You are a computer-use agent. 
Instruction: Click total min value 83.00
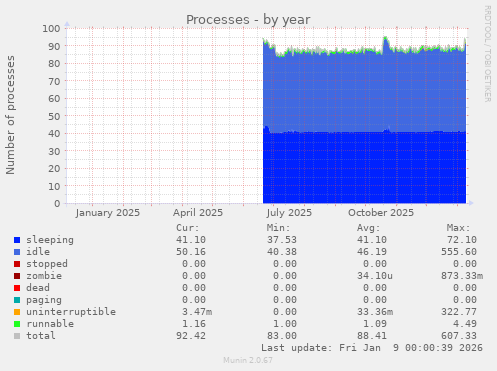(x=282, y=336)
